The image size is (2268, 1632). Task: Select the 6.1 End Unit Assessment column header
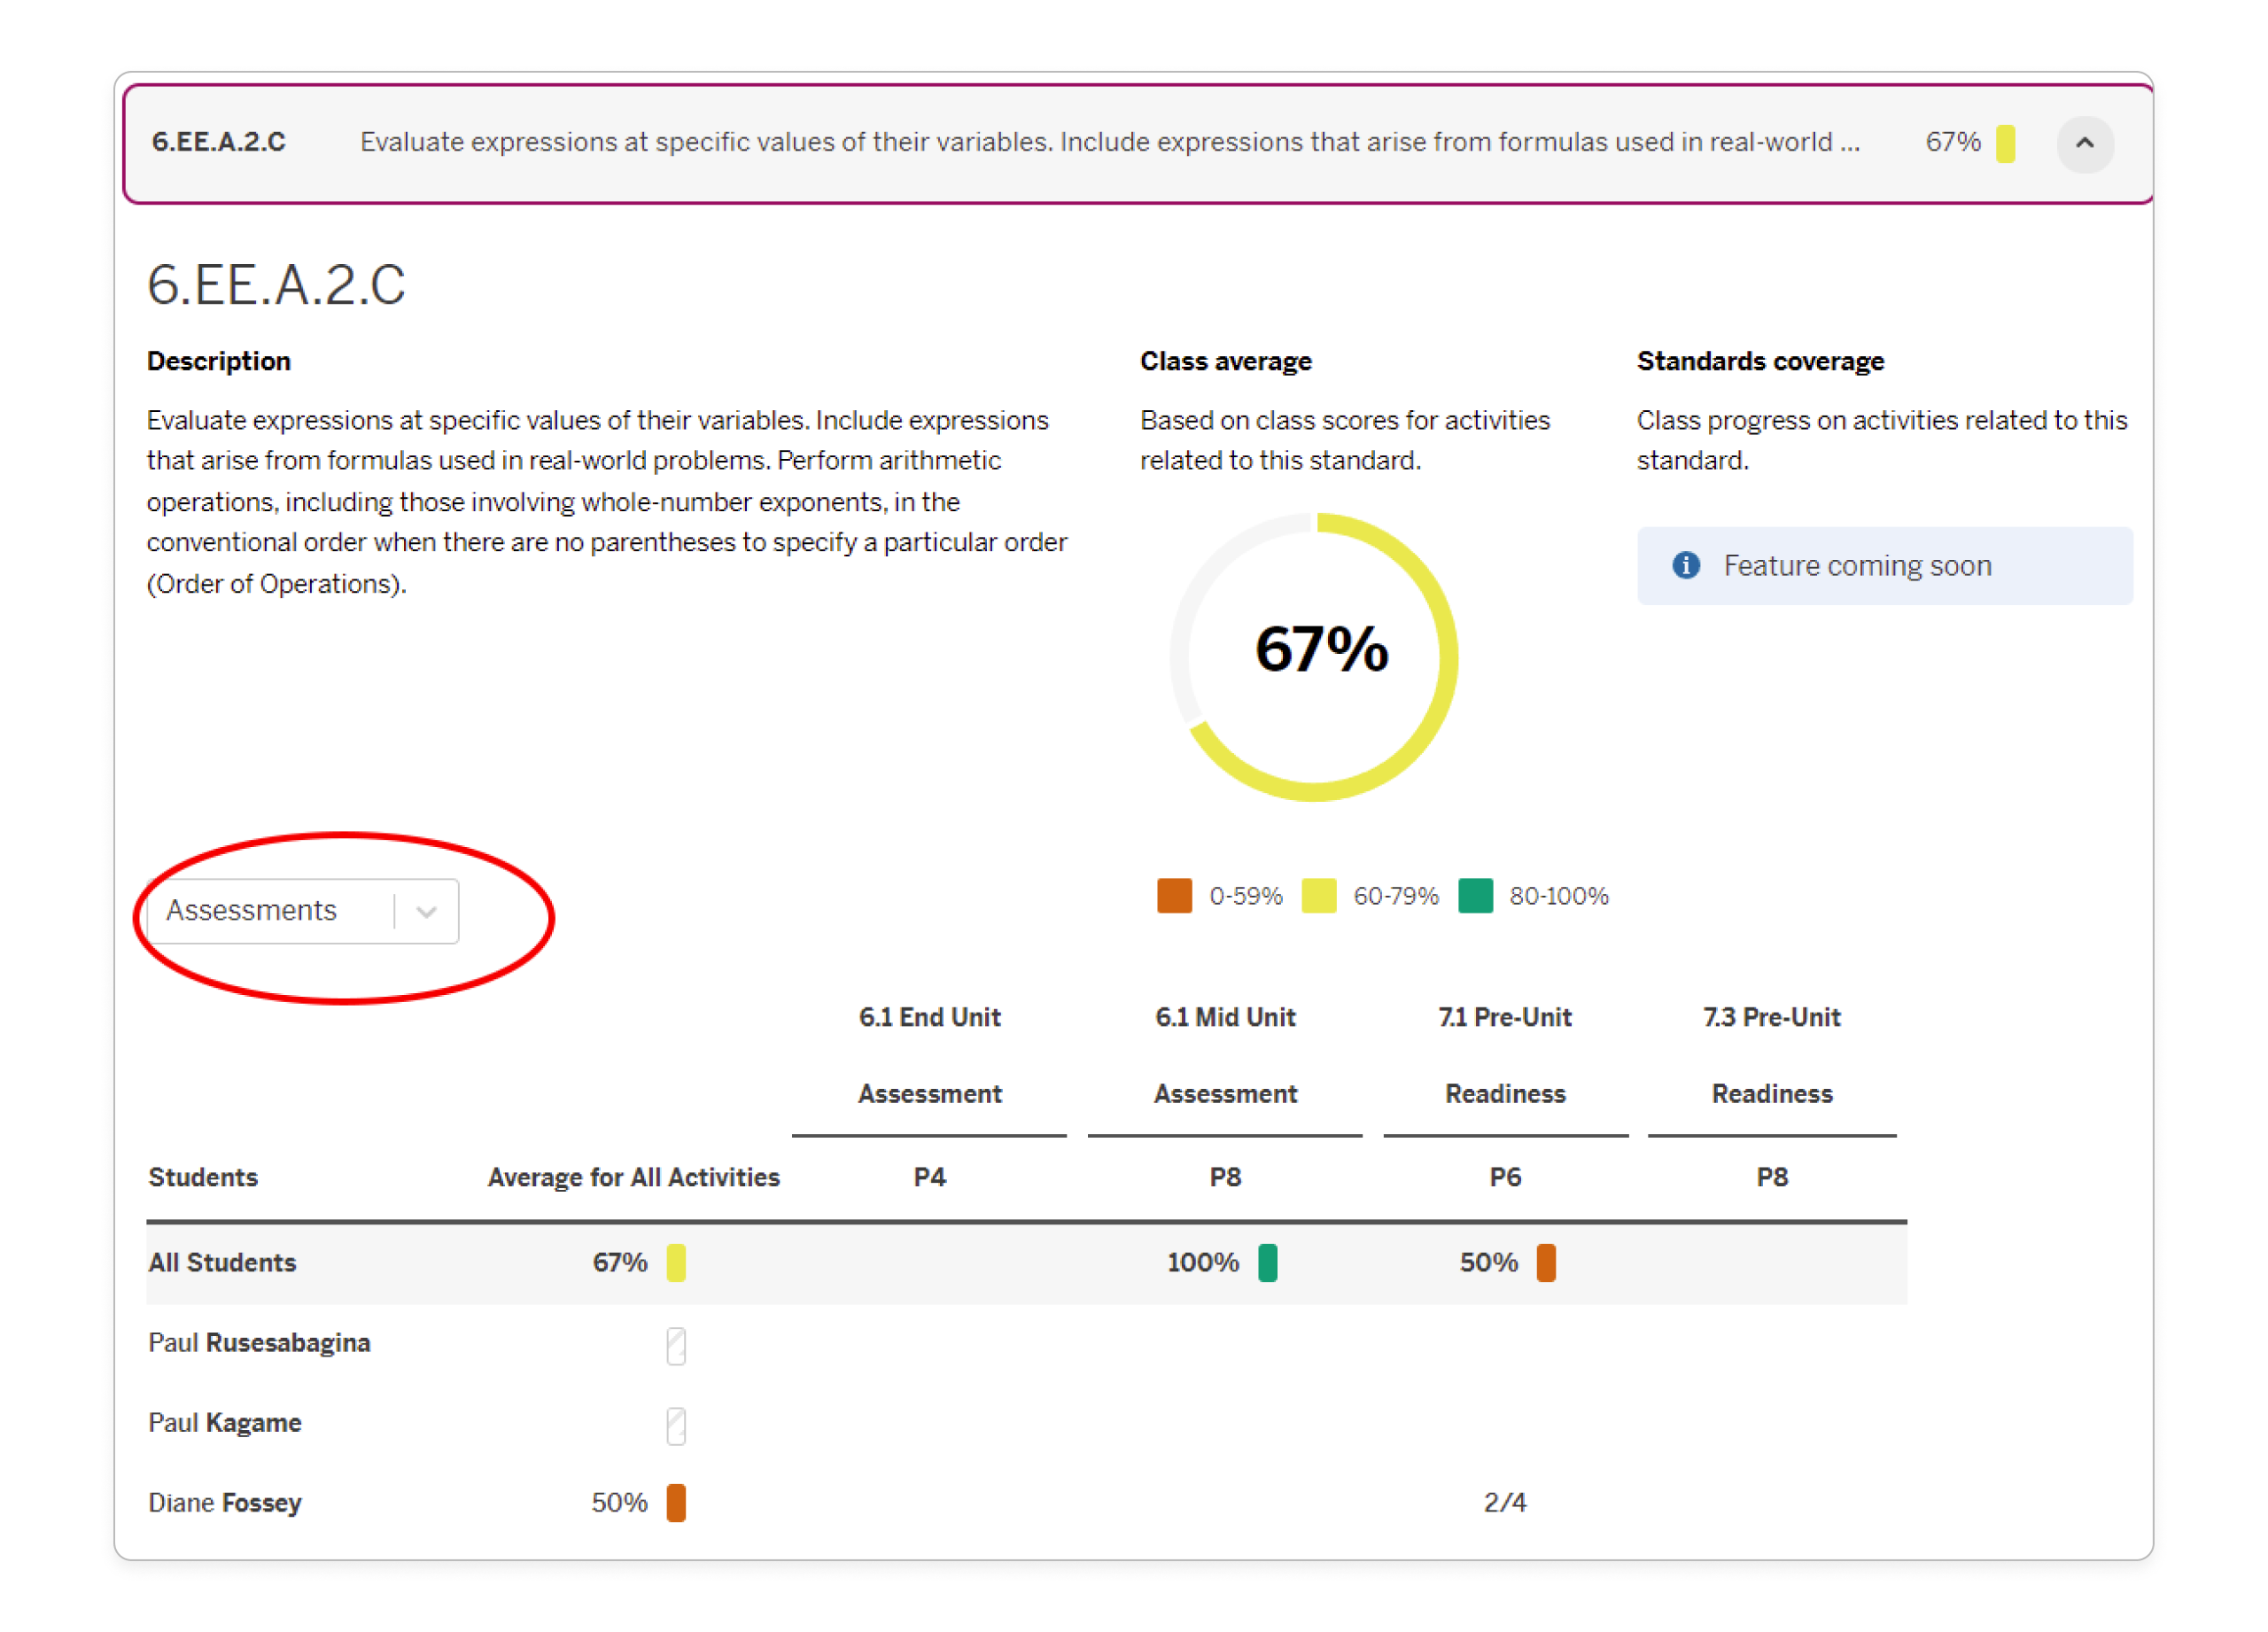coord(929,1055)
